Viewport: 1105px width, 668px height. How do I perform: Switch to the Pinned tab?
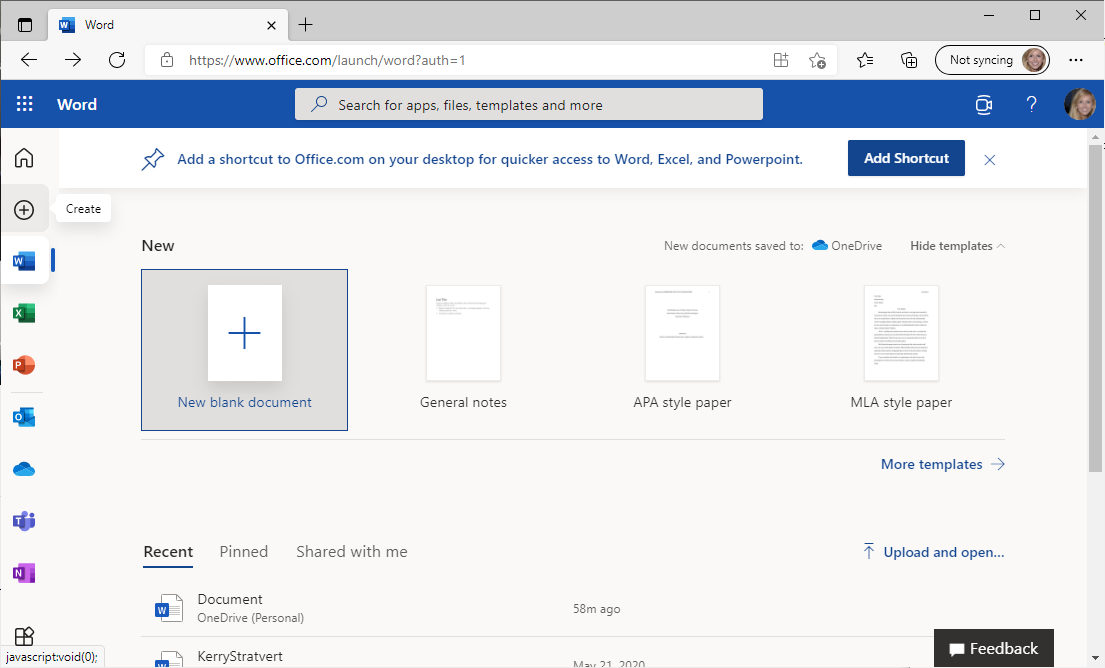pyautogui.click(x=244, y=552)
